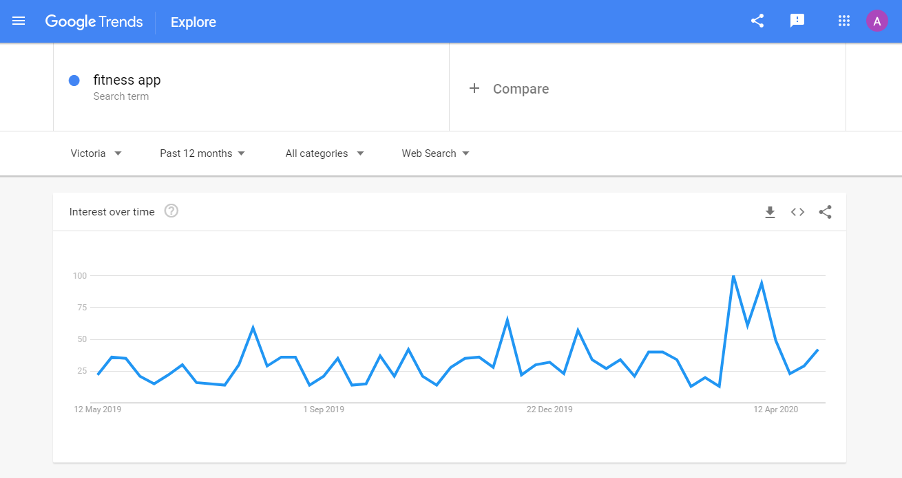902x478 pixels.
Task: Open the account avatar "A"
Action: pyautogui.click(x=877, y=21)
